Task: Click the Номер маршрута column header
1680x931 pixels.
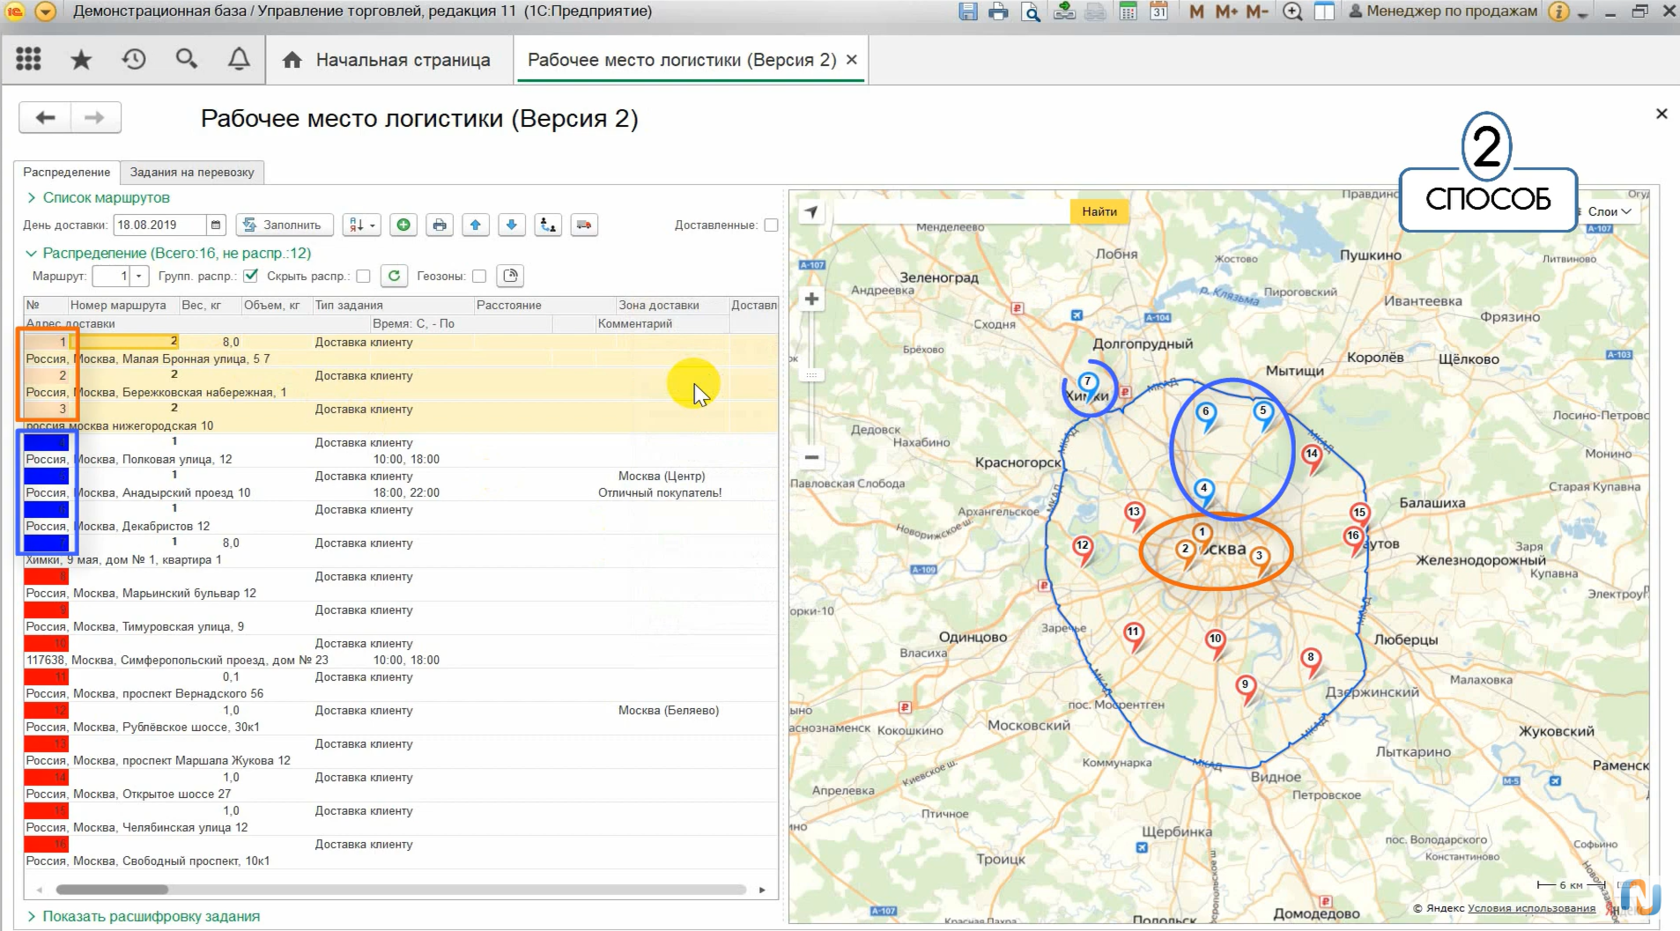Action: (118, 305)
